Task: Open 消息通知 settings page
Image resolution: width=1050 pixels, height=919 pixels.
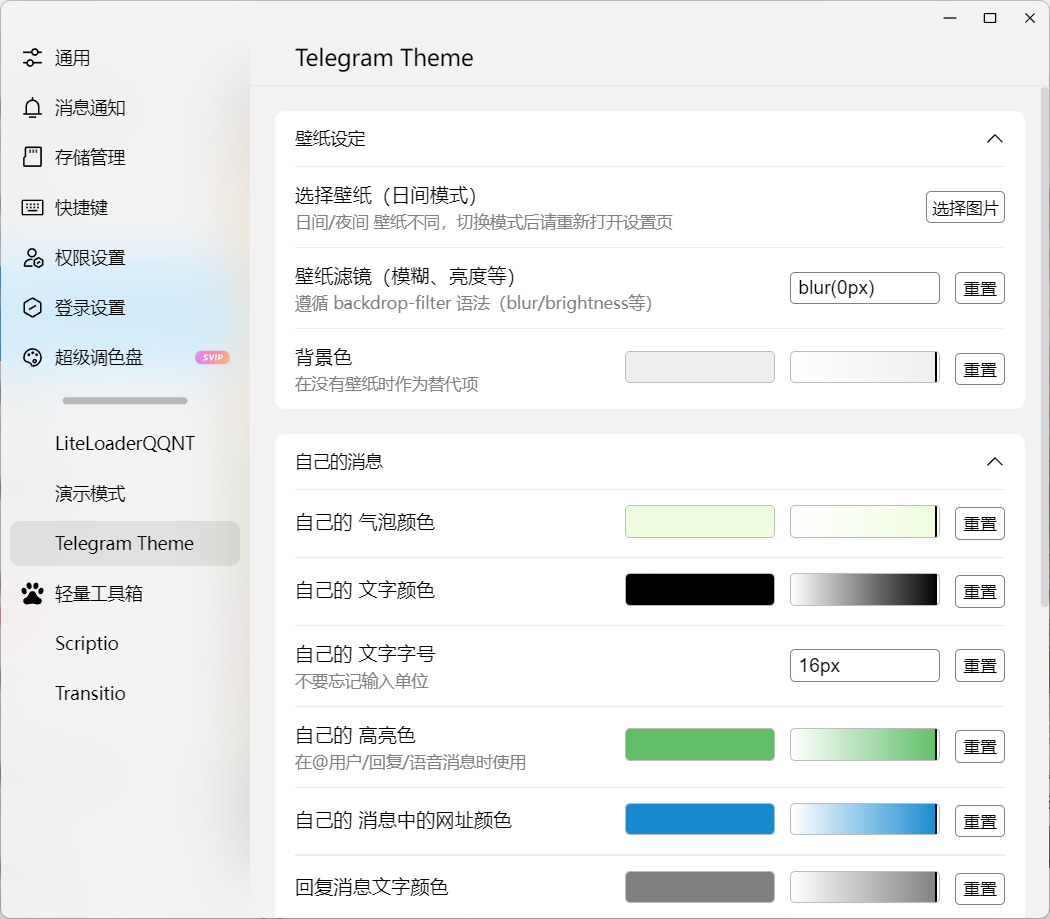Action: tap(125, 108)
